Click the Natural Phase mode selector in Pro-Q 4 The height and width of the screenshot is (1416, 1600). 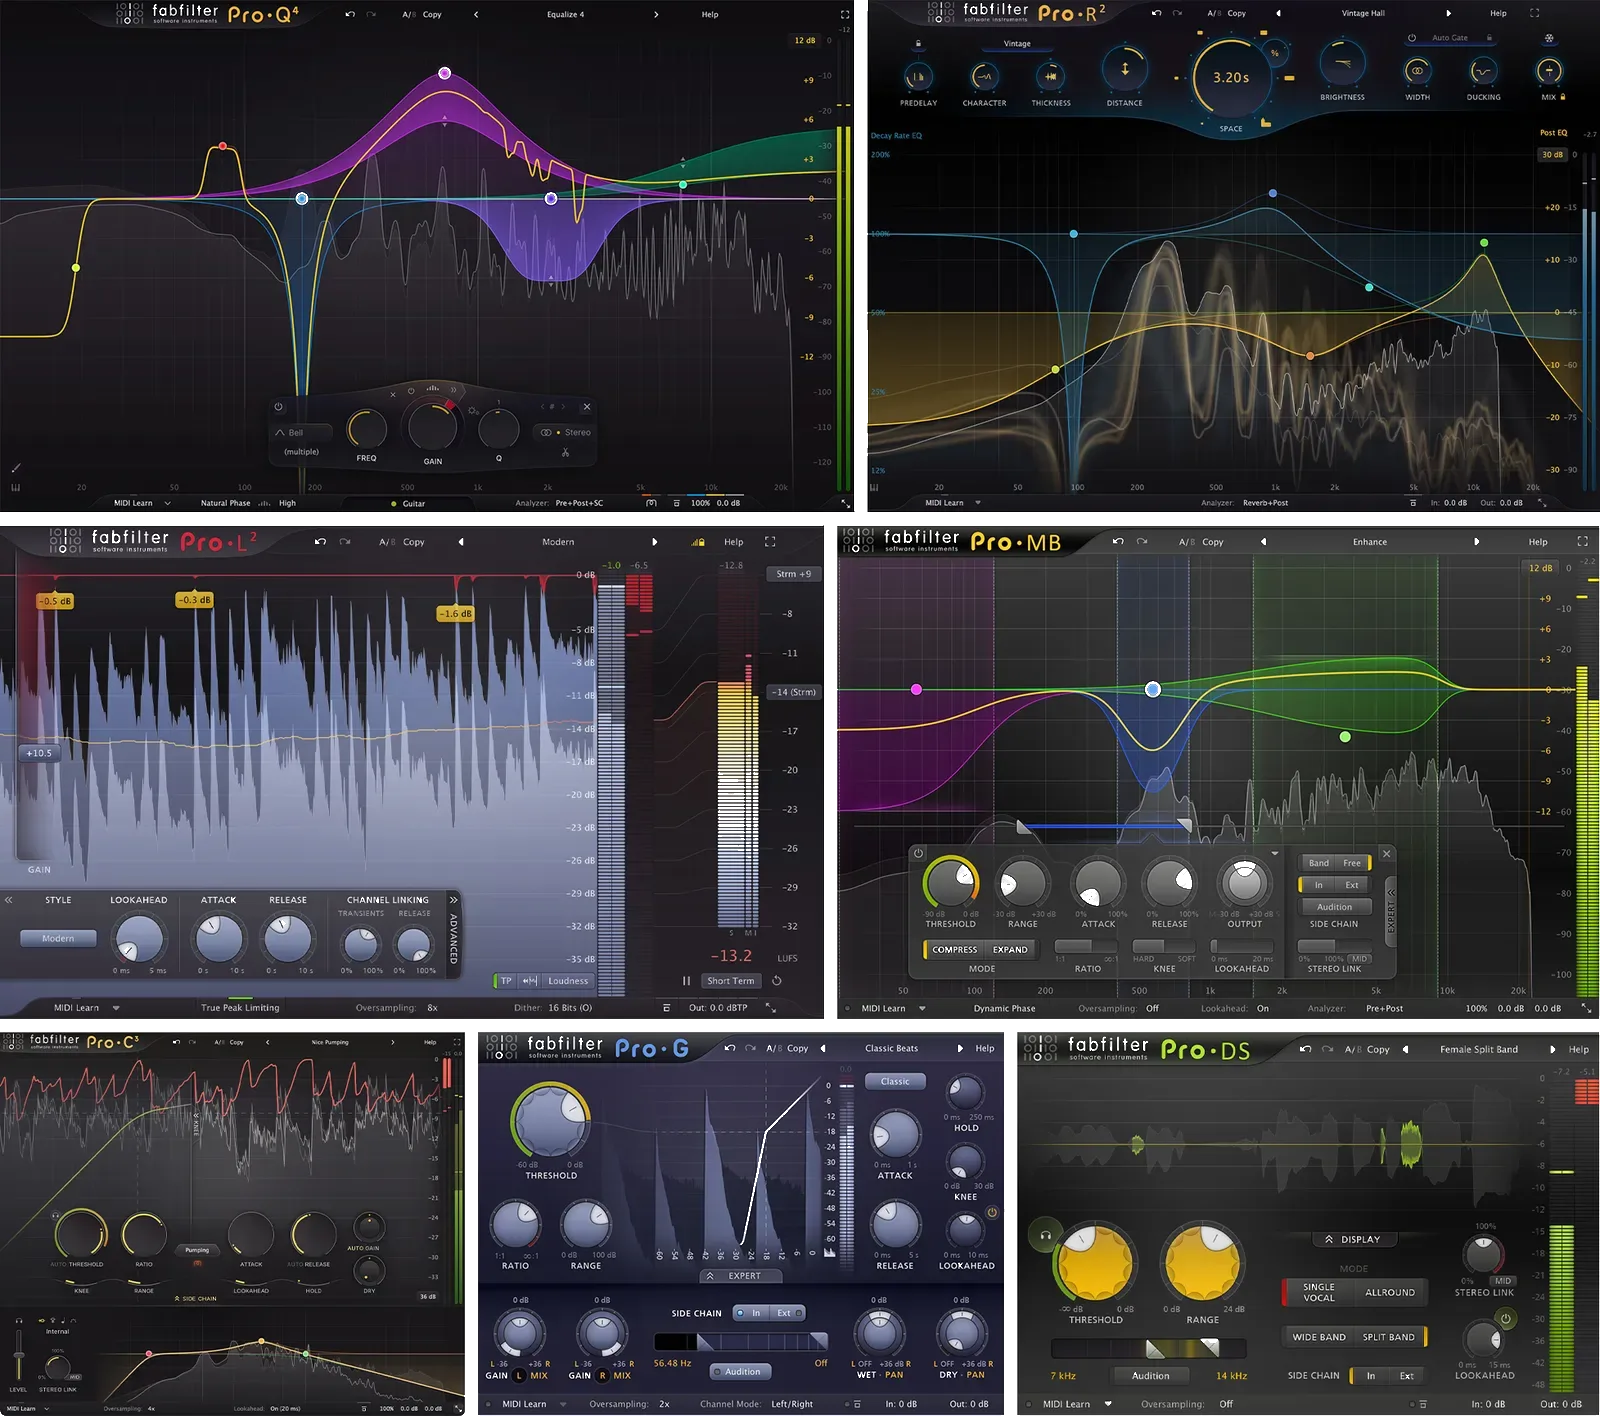(226, 503)
